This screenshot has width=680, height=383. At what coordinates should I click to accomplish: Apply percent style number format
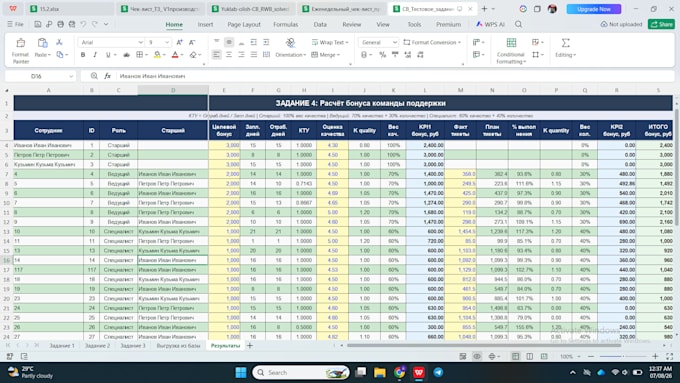pos(382,55)
